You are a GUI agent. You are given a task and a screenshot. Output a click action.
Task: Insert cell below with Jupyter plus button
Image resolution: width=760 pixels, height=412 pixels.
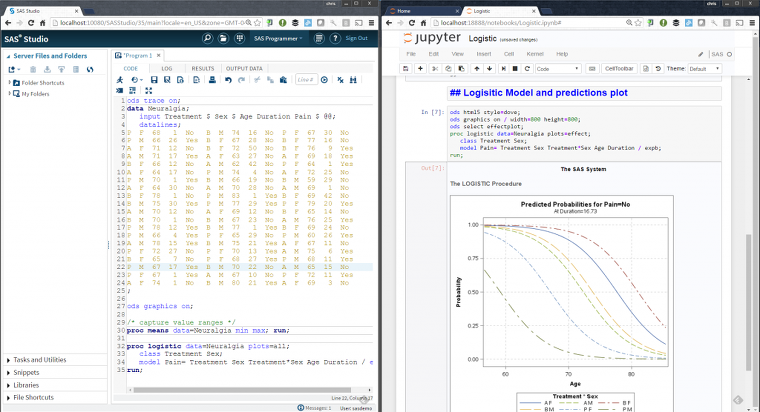click(x=421, y=68)
